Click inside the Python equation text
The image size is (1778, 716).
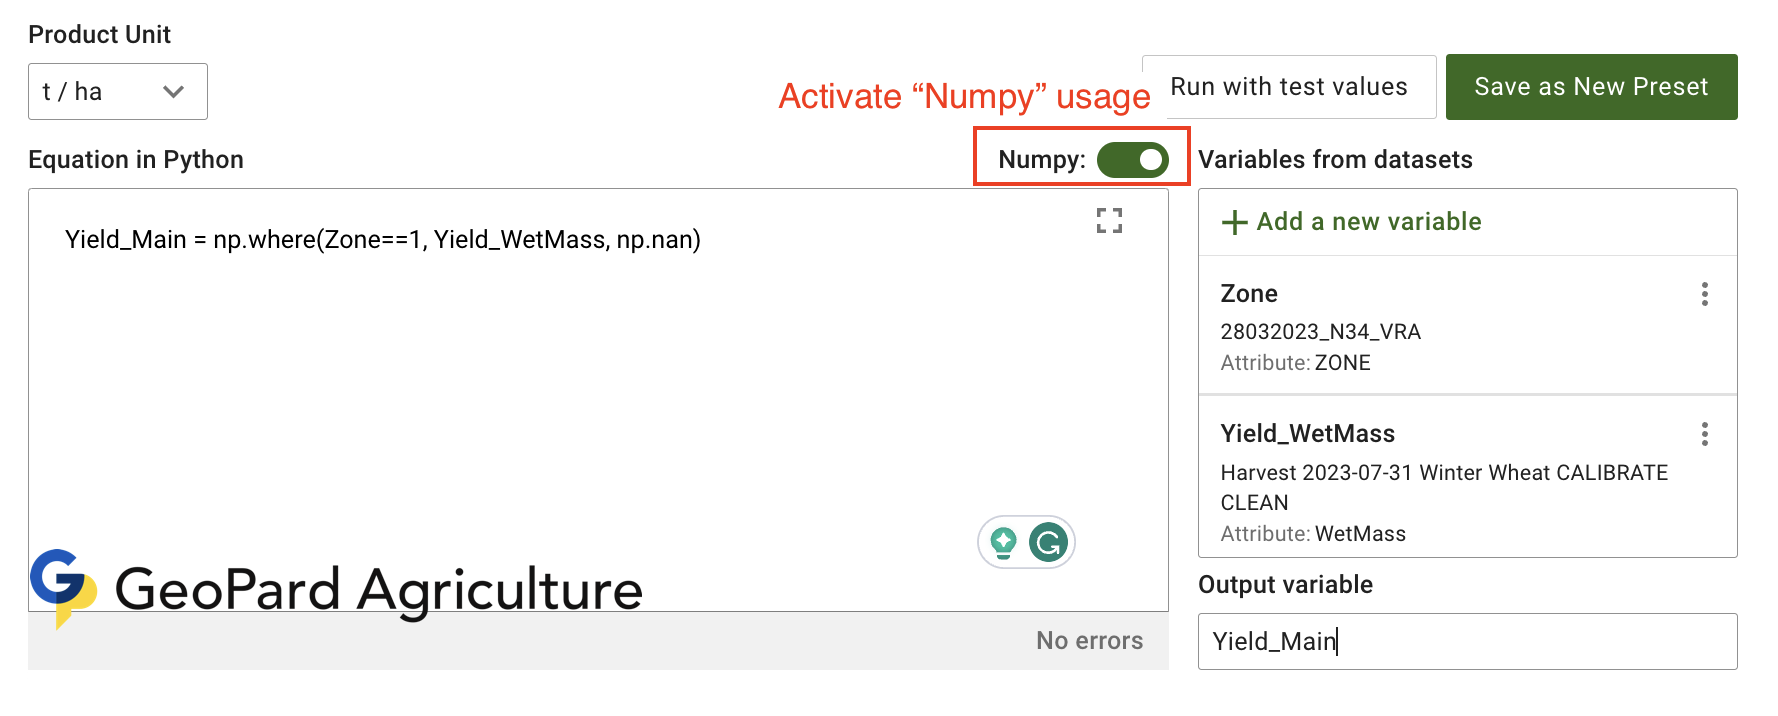tap(382, 240)
